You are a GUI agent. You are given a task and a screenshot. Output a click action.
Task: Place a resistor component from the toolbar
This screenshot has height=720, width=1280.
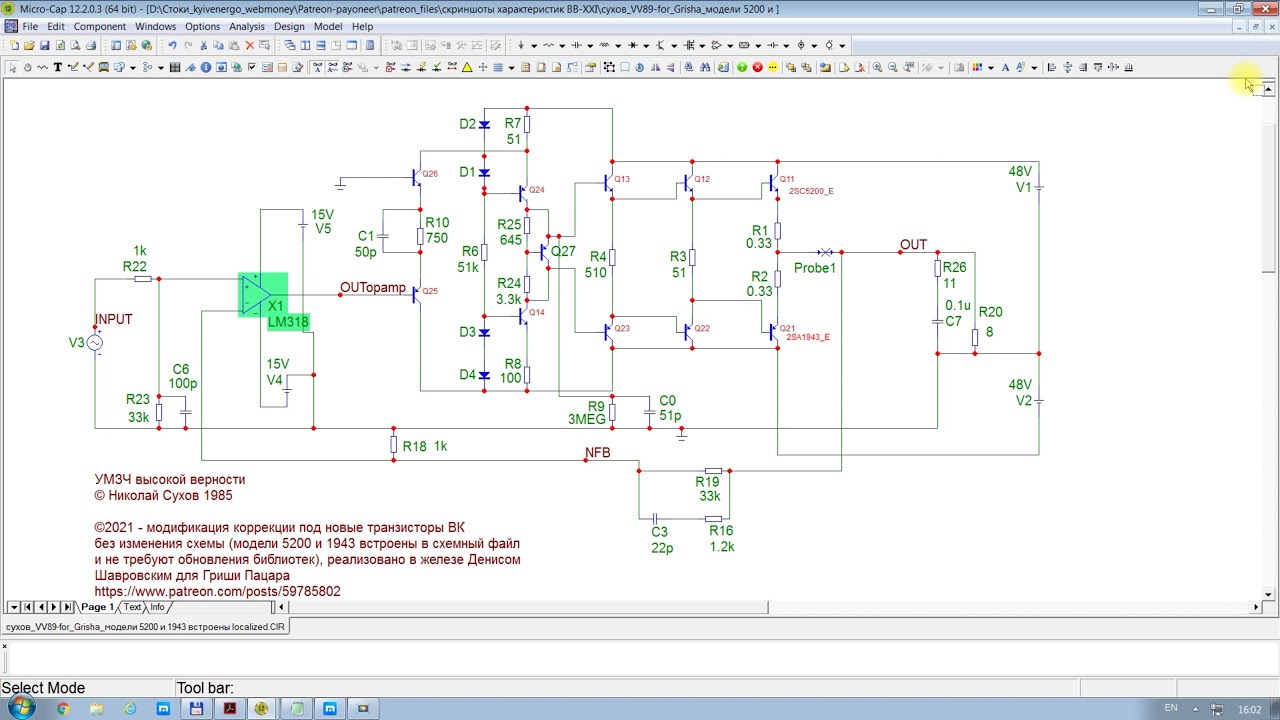point(549,45)
